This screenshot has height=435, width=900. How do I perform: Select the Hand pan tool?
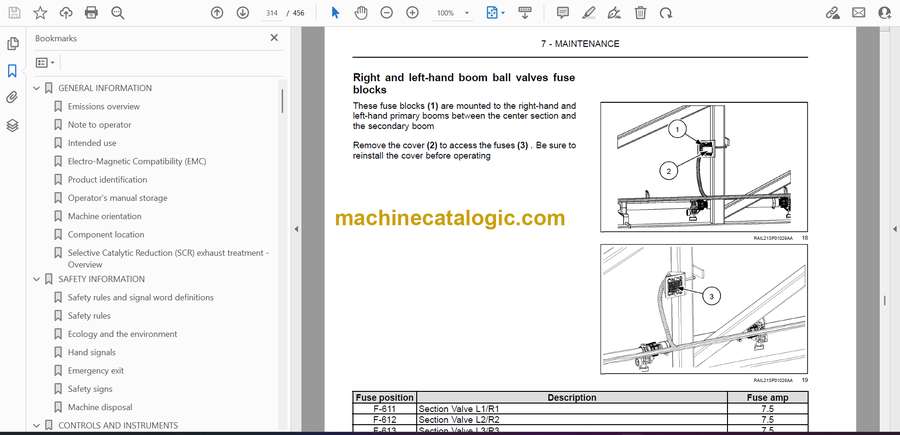(361, 13)
